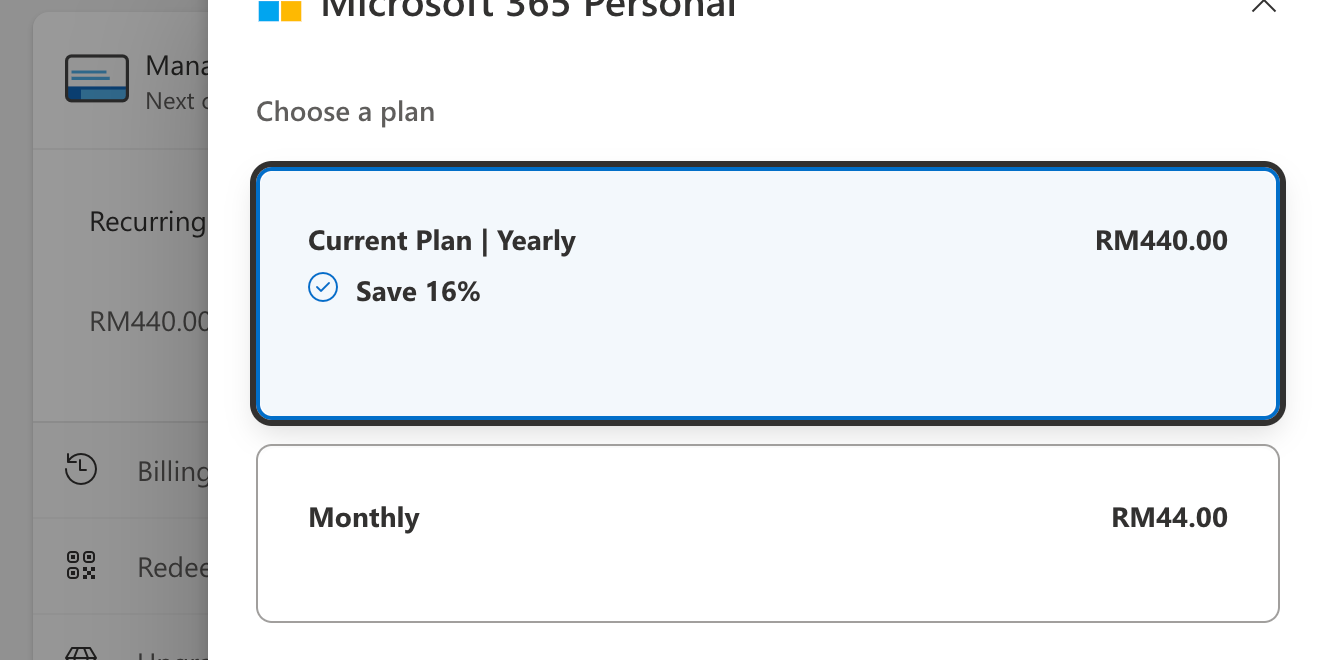Viewport: 1326px width, 660px height.
Task: Click the circled checkmark beside Save 16%
Action: coord(323,288)
